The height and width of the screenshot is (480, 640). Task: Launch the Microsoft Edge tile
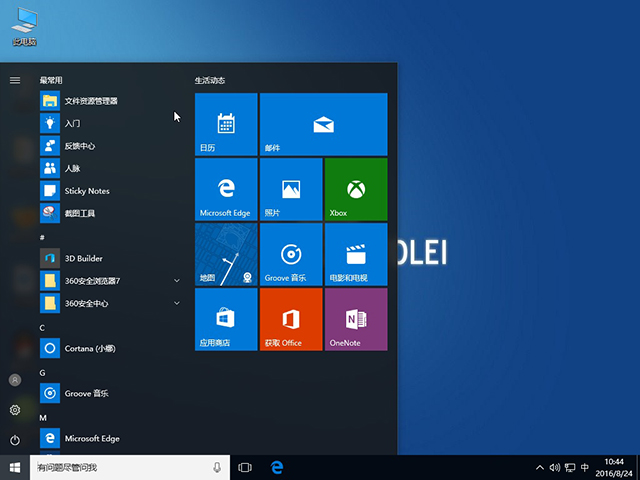(x=226, y=188)
